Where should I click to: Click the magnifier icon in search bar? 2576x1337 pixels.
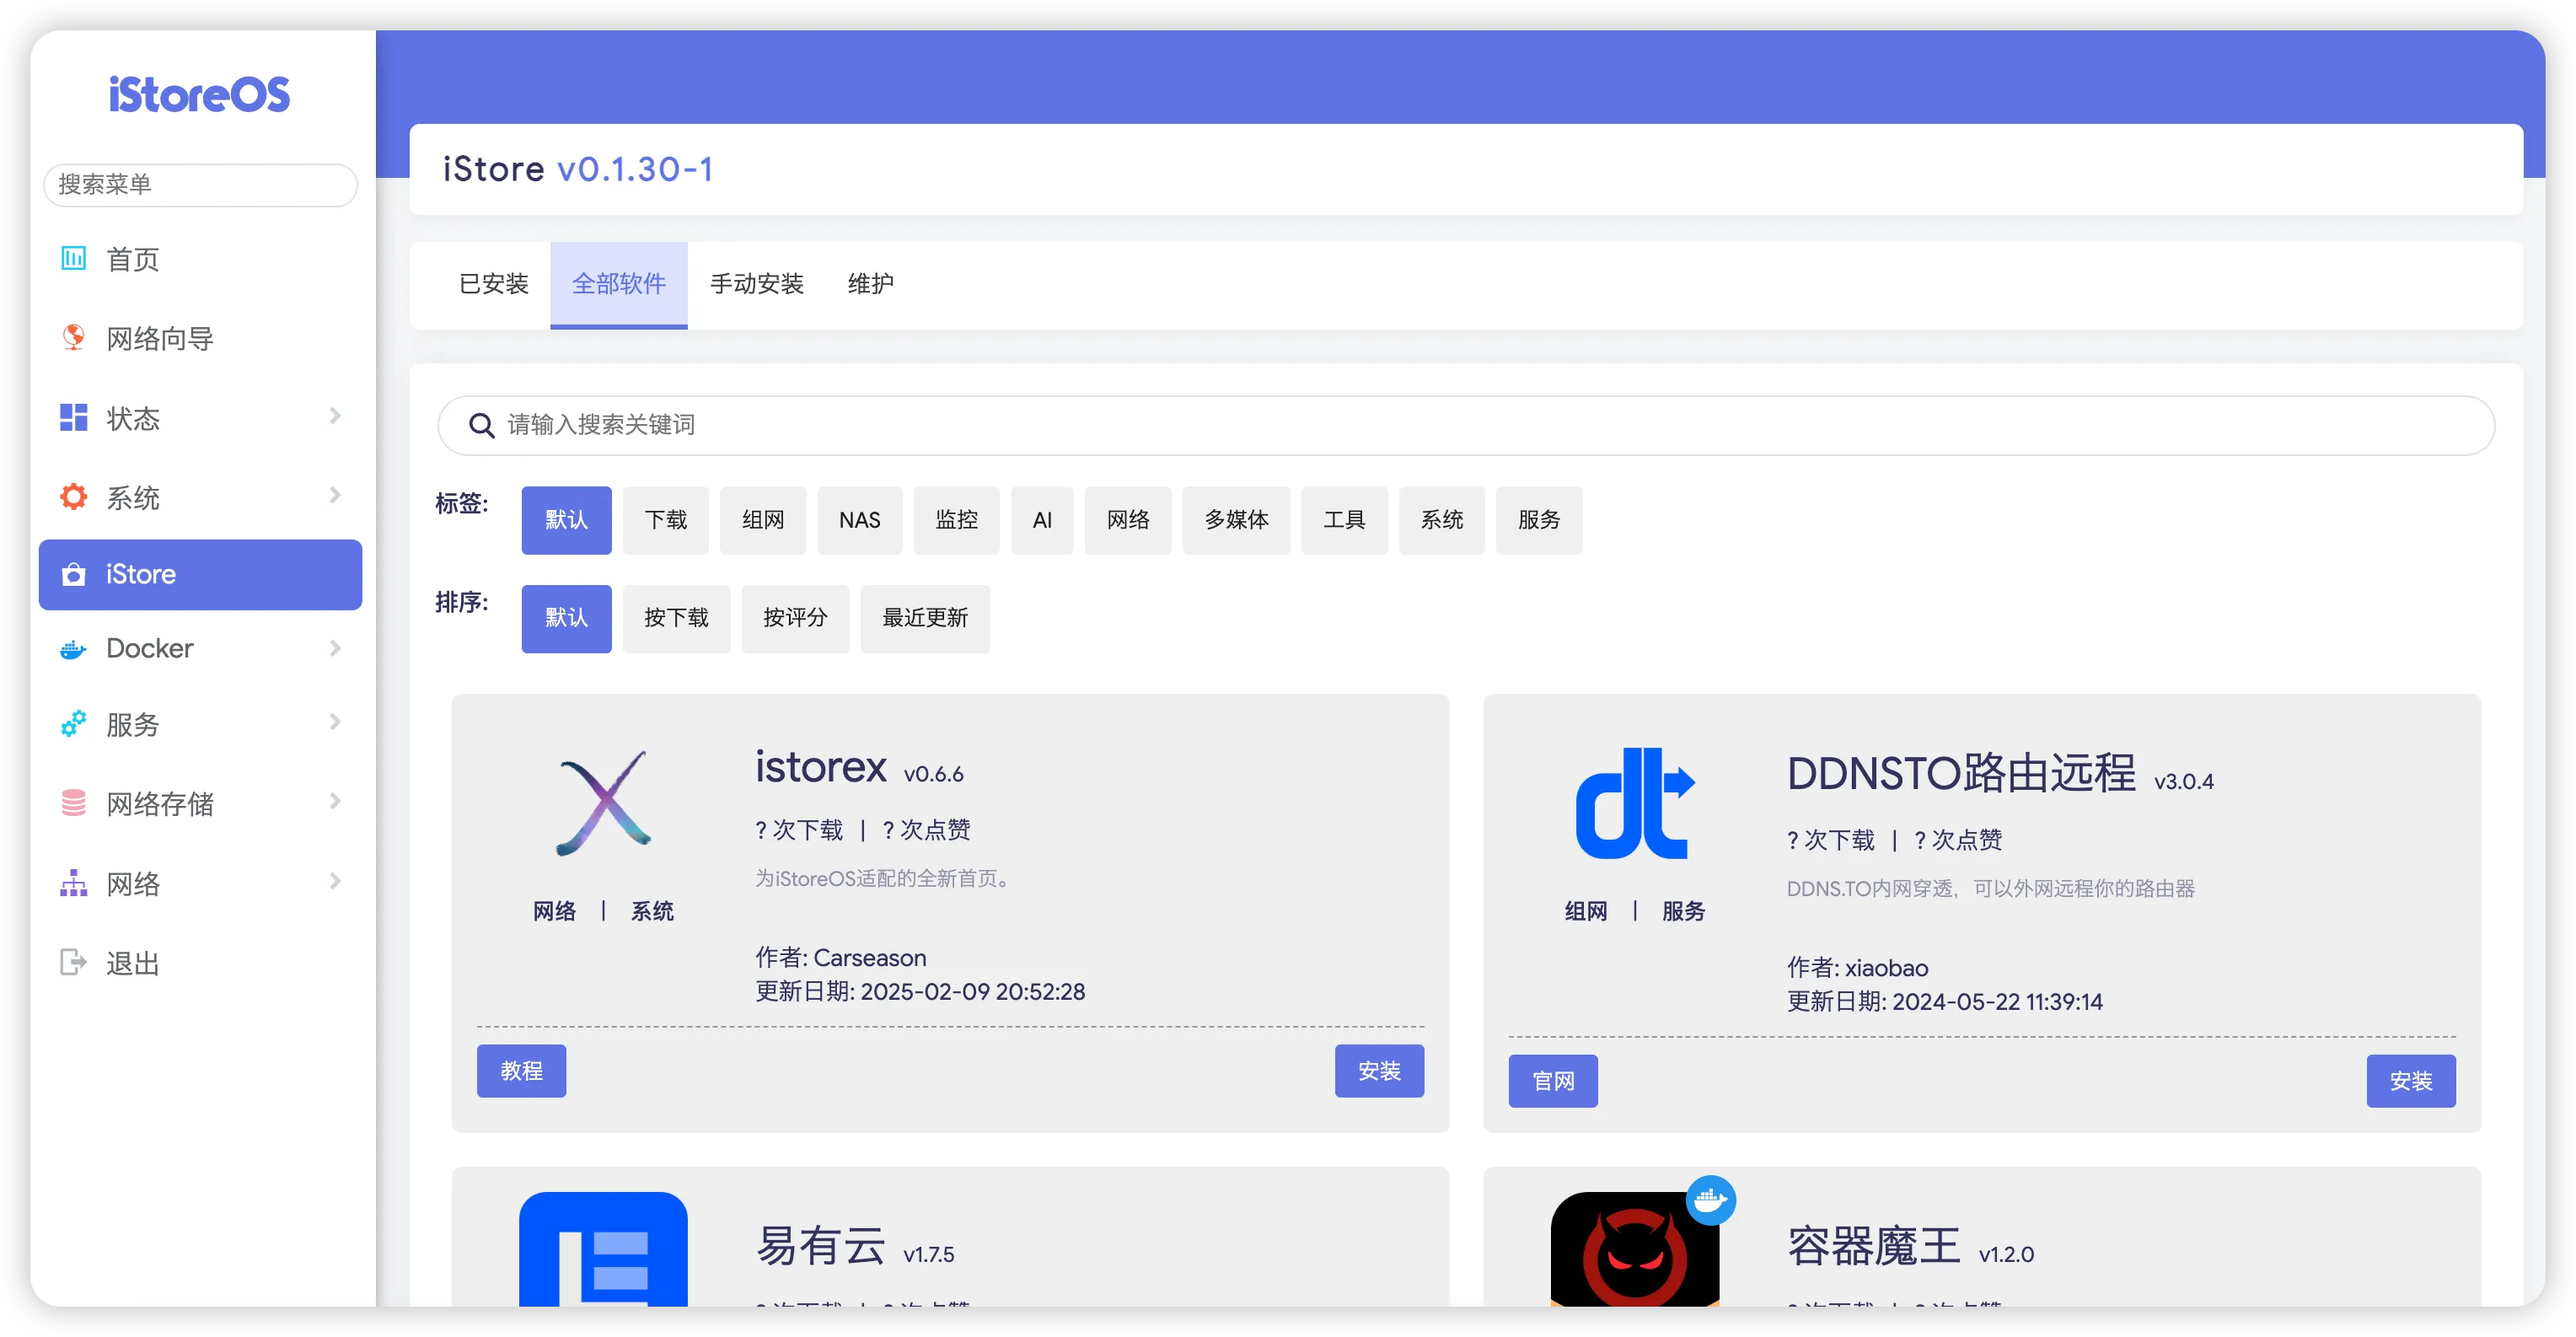(x=482, y=425)
